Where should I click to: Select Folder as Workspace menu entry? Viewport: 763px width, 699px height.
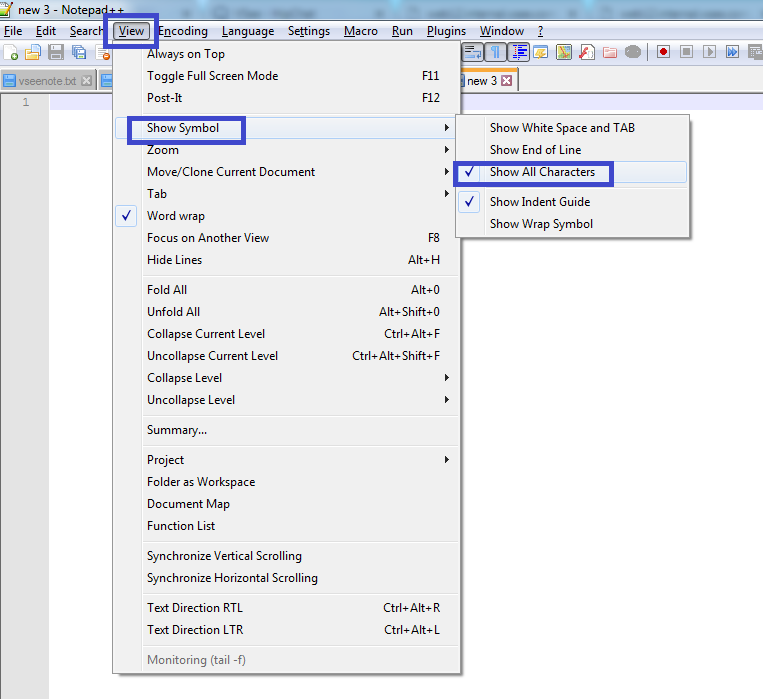click(287, 482)
